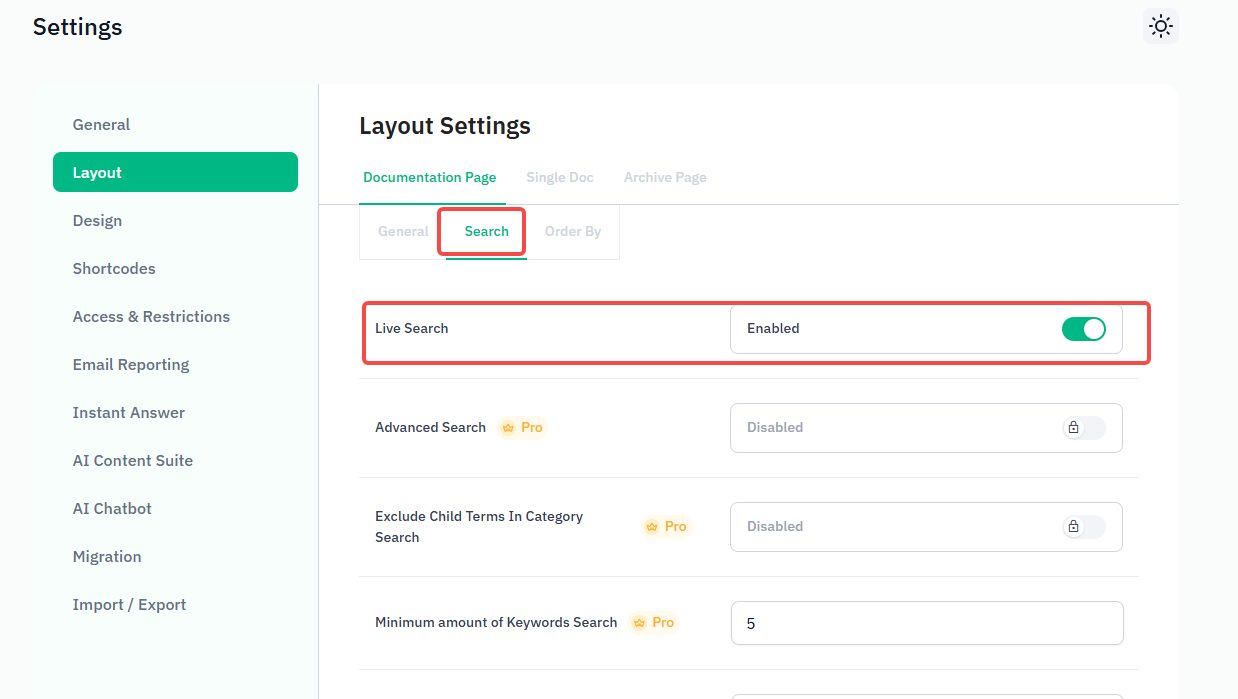Click the Pro badge beside Minimum Keywords Search
The image size is (1238, 699).
[654, 622]
